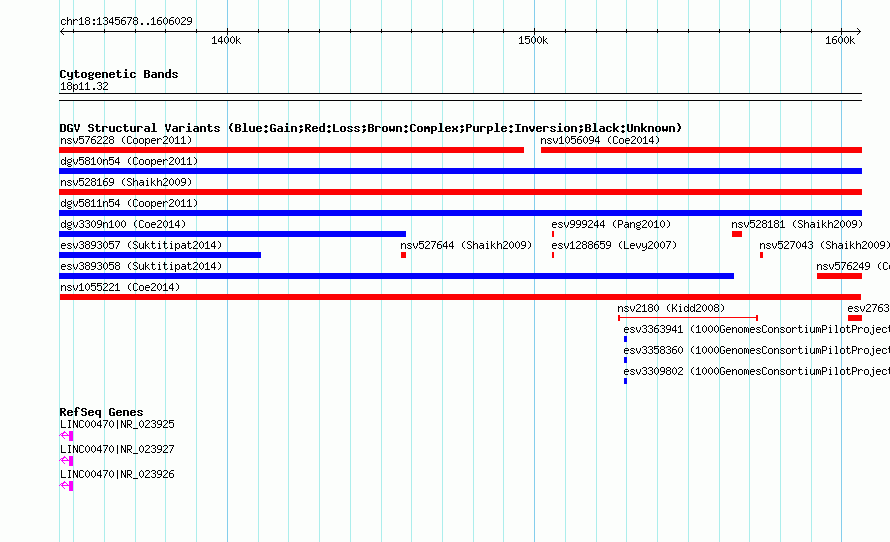The height and width of the screenshot is (542, 890).
Task: Select the blue esv3363941 variant mark
Action: tap(625, 339)
